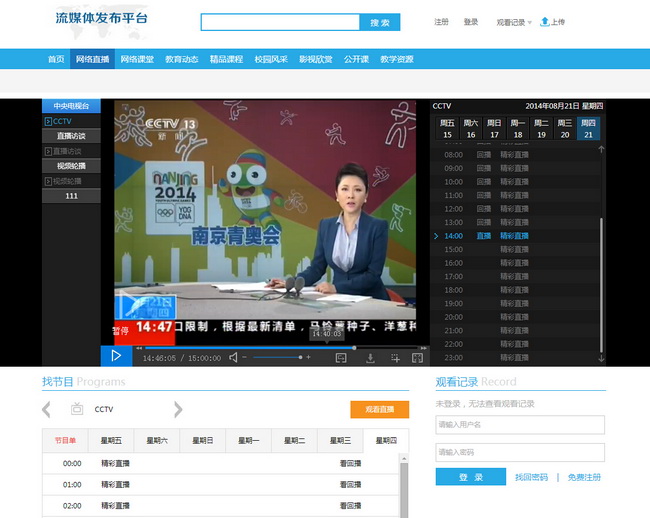This screenshot has width=650, height=518.
Task: Click the volume slider knob
Action: point(301,357)
